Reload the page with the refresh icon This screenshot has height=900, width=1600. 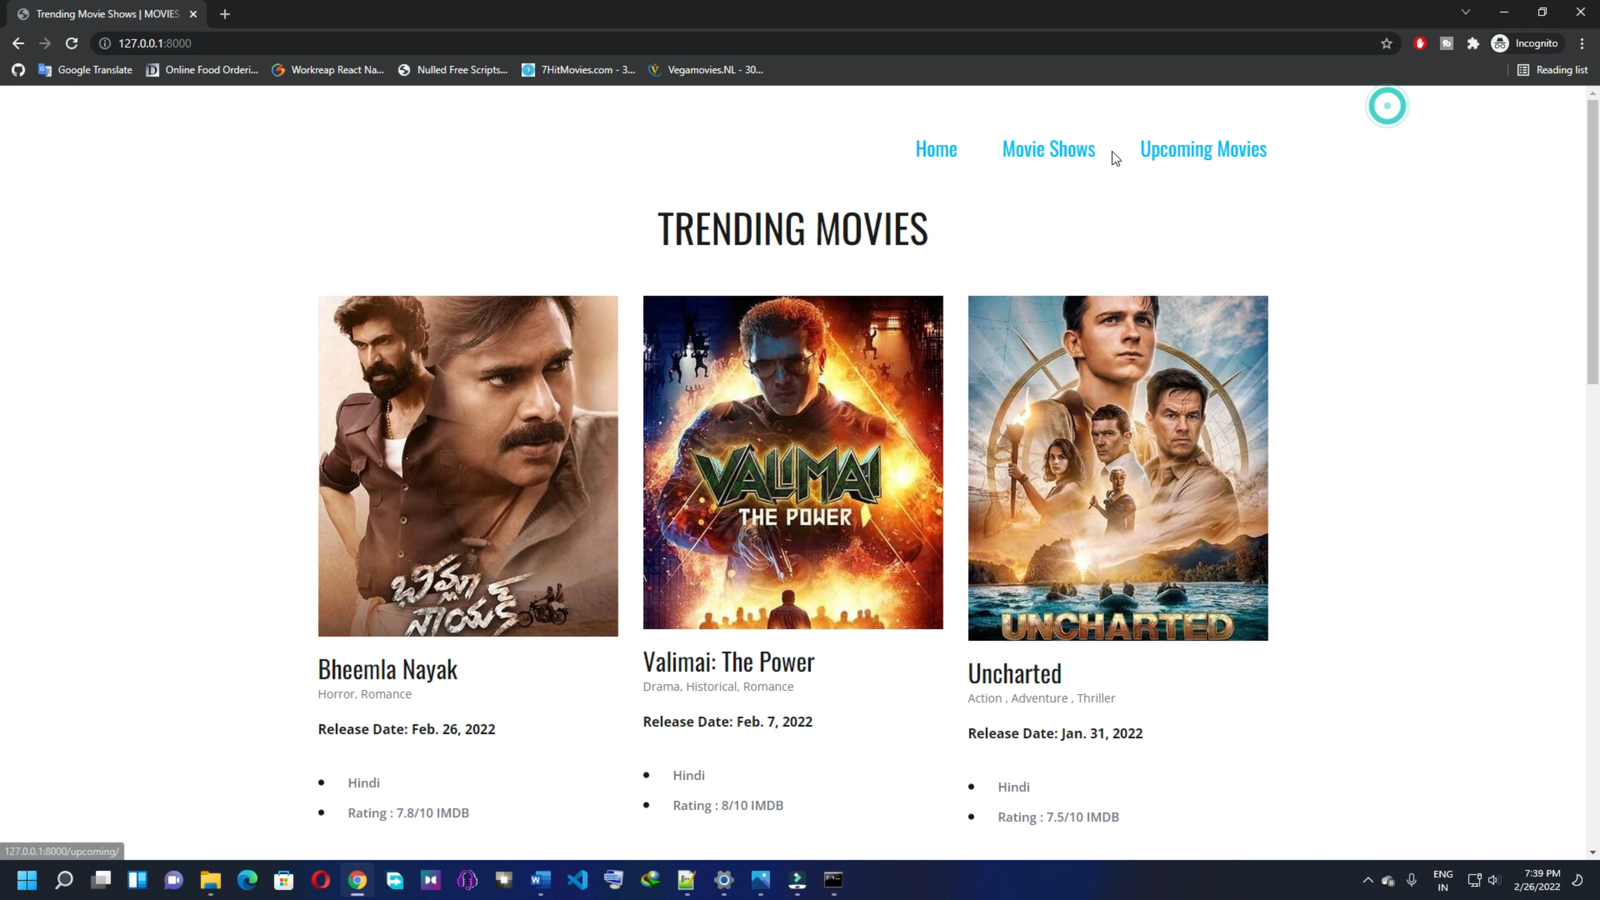click(71, 43)
